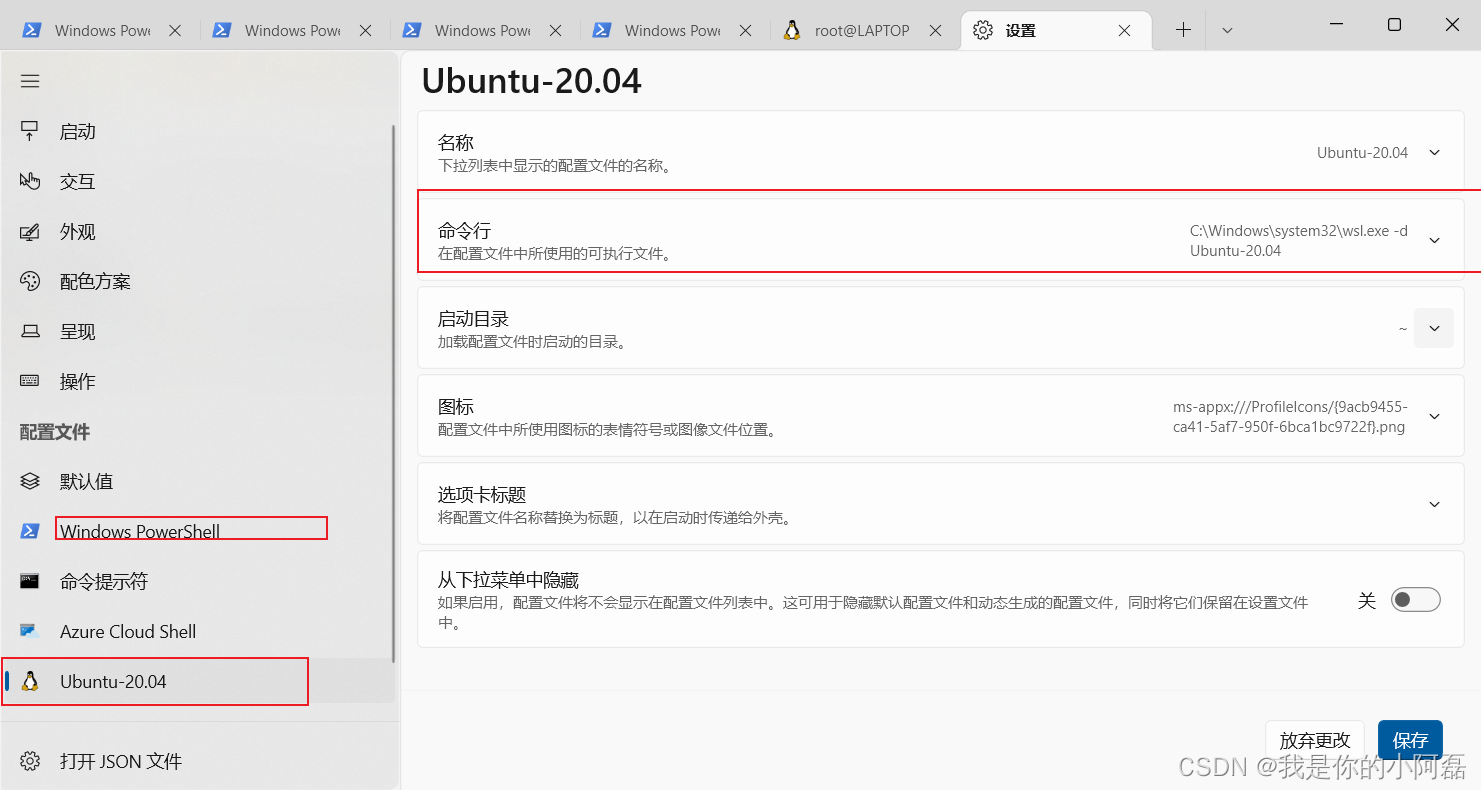This screenshot has width=1481, height=790.
Task: Expand the 名称 setting chevron
Action: coord(1434,153)
